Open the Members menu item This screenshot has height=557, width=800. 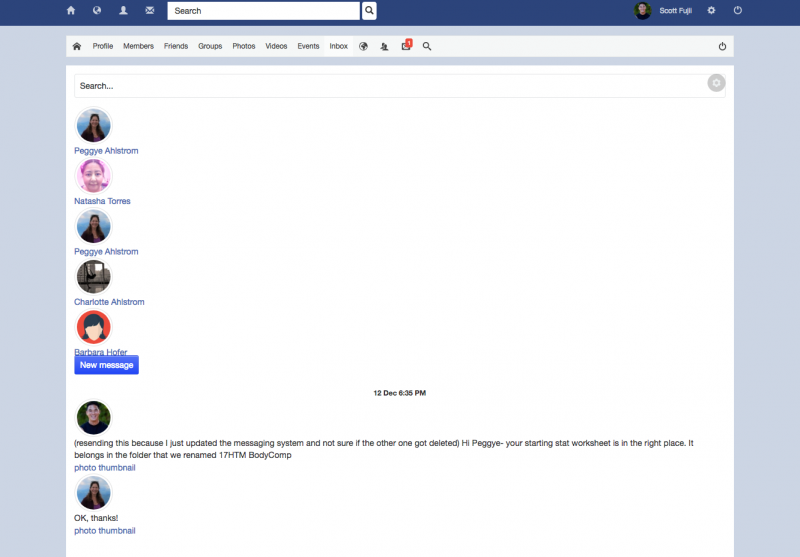pos(138,46)
